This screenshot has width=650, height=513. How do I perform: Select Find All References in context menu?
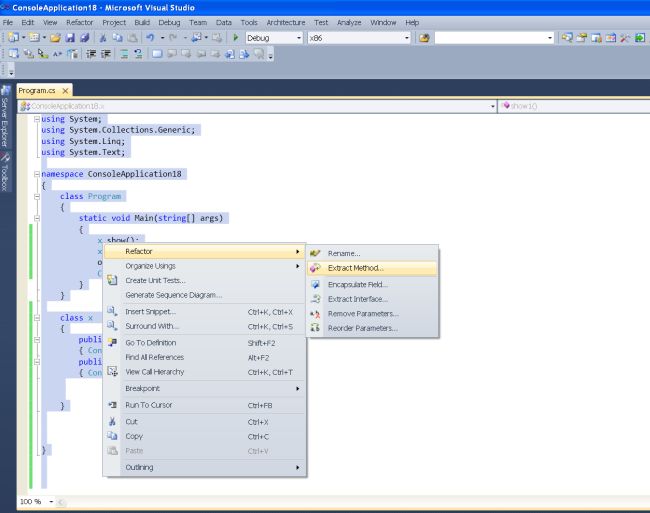[205, 358]
